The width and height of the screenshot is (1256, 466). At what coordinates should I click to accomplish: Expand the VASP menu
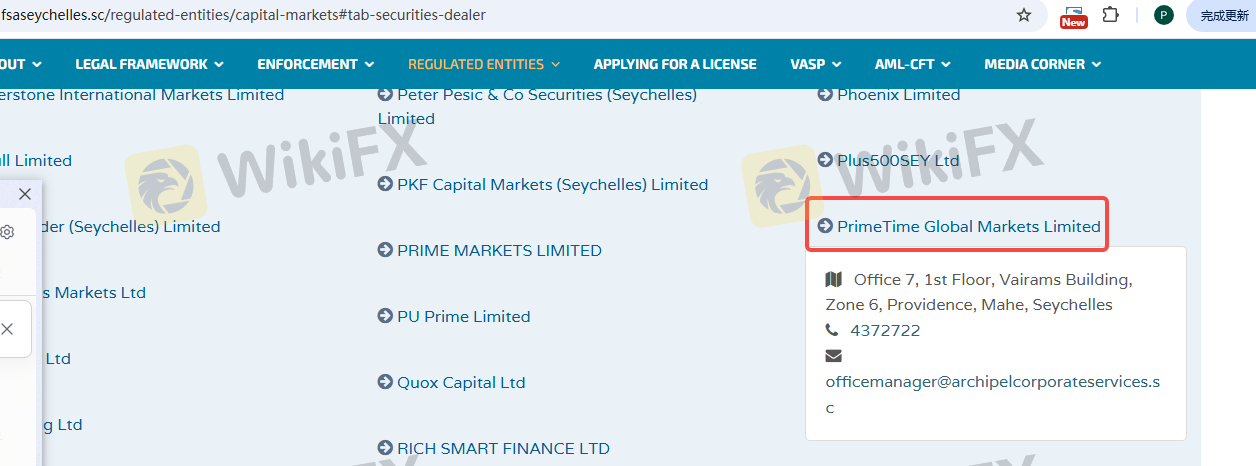(x=815, y=64)
